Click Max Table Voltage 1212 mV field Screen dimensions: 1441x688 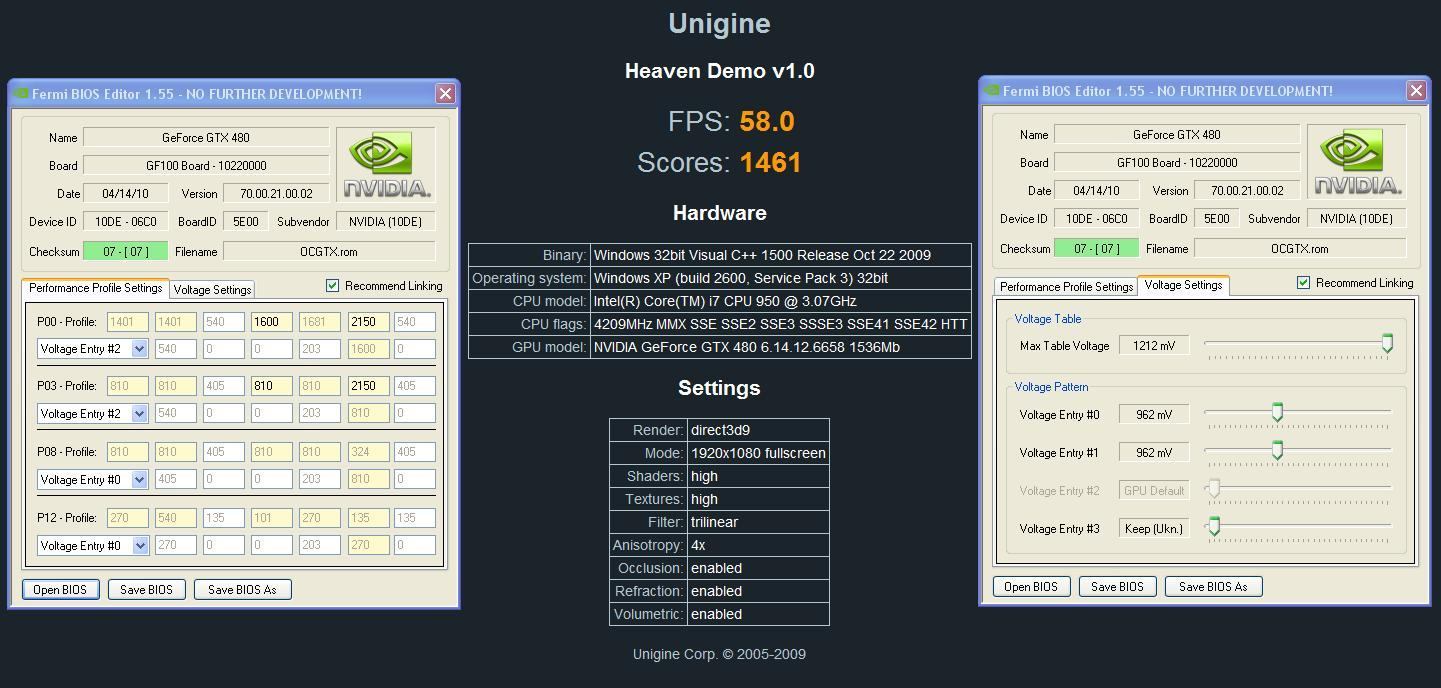[x=1154, y=345]
